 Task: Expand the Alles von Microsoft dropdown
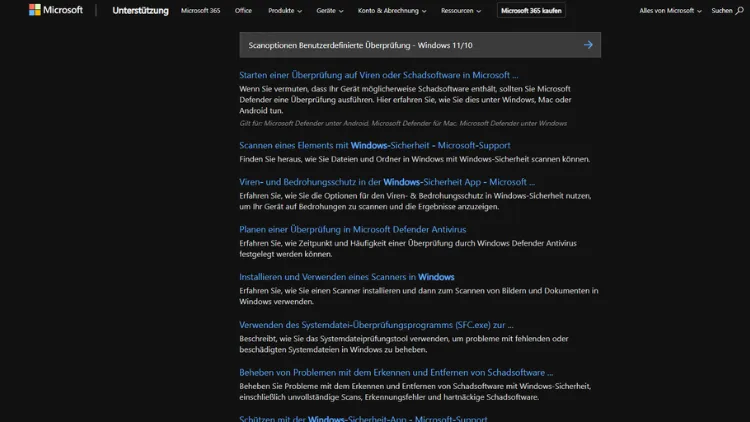(670, 11)
